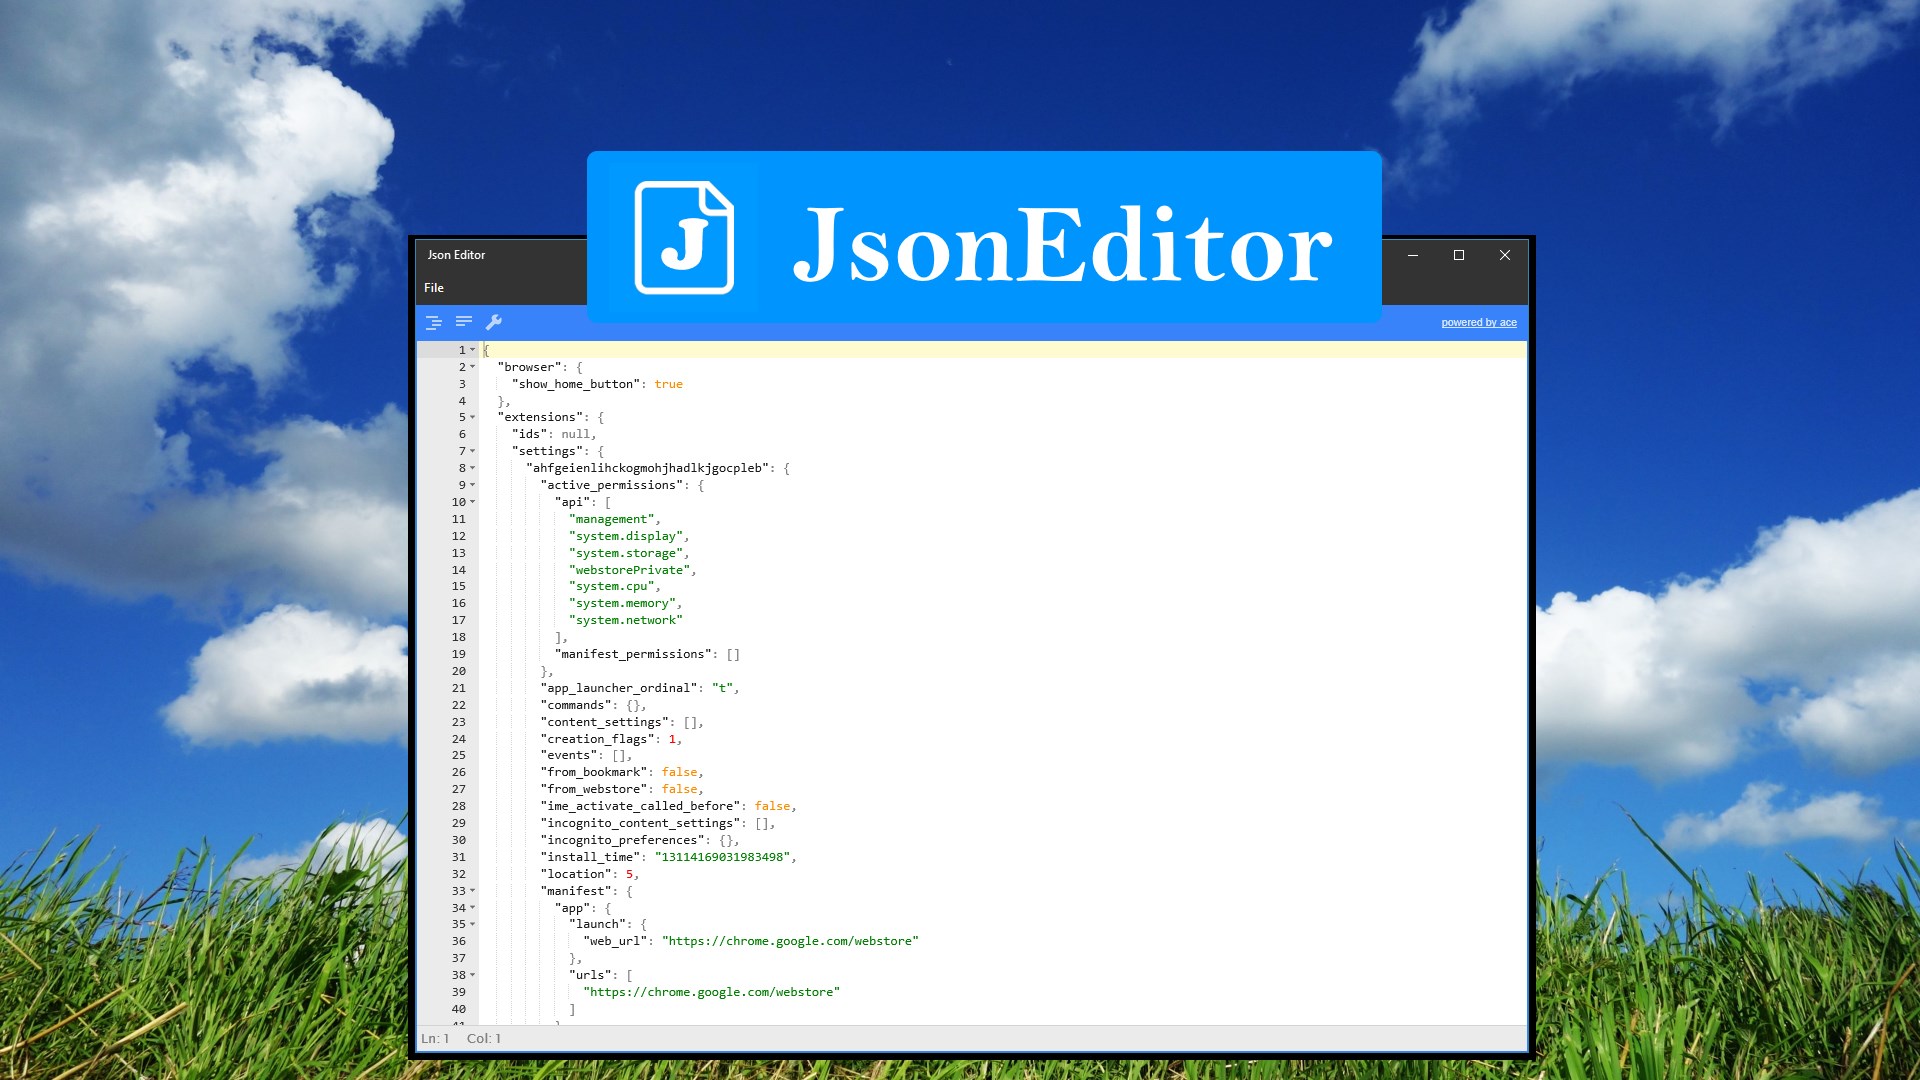Image resolution: width=1920 pixels, height=1080 pixels.
Task: Click the powered by ace link
Action: point(1478,323)
